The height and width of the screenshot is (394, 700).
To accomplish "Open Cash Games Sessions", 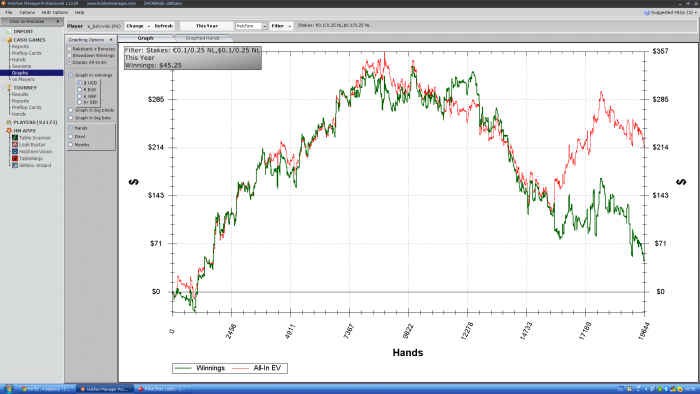I will (21, 66).
